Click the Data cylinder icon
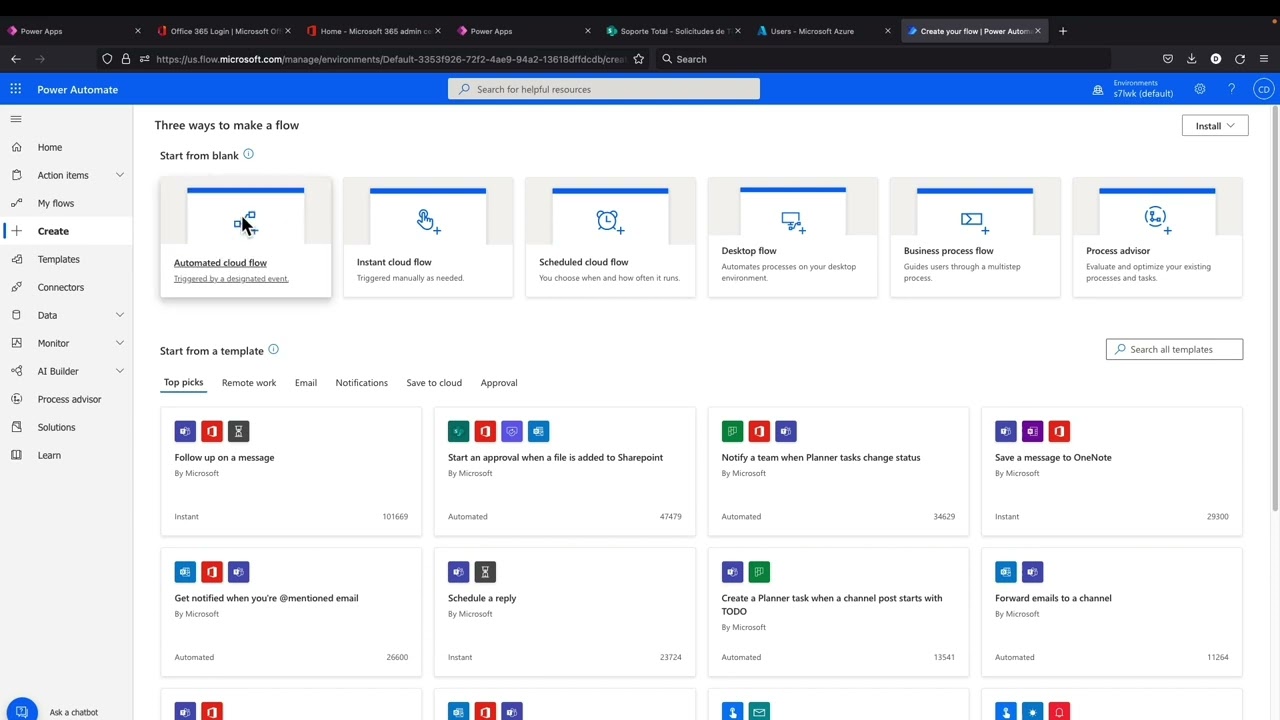The width and height of the screenshot is (1280, 720). tap(16, 315)
